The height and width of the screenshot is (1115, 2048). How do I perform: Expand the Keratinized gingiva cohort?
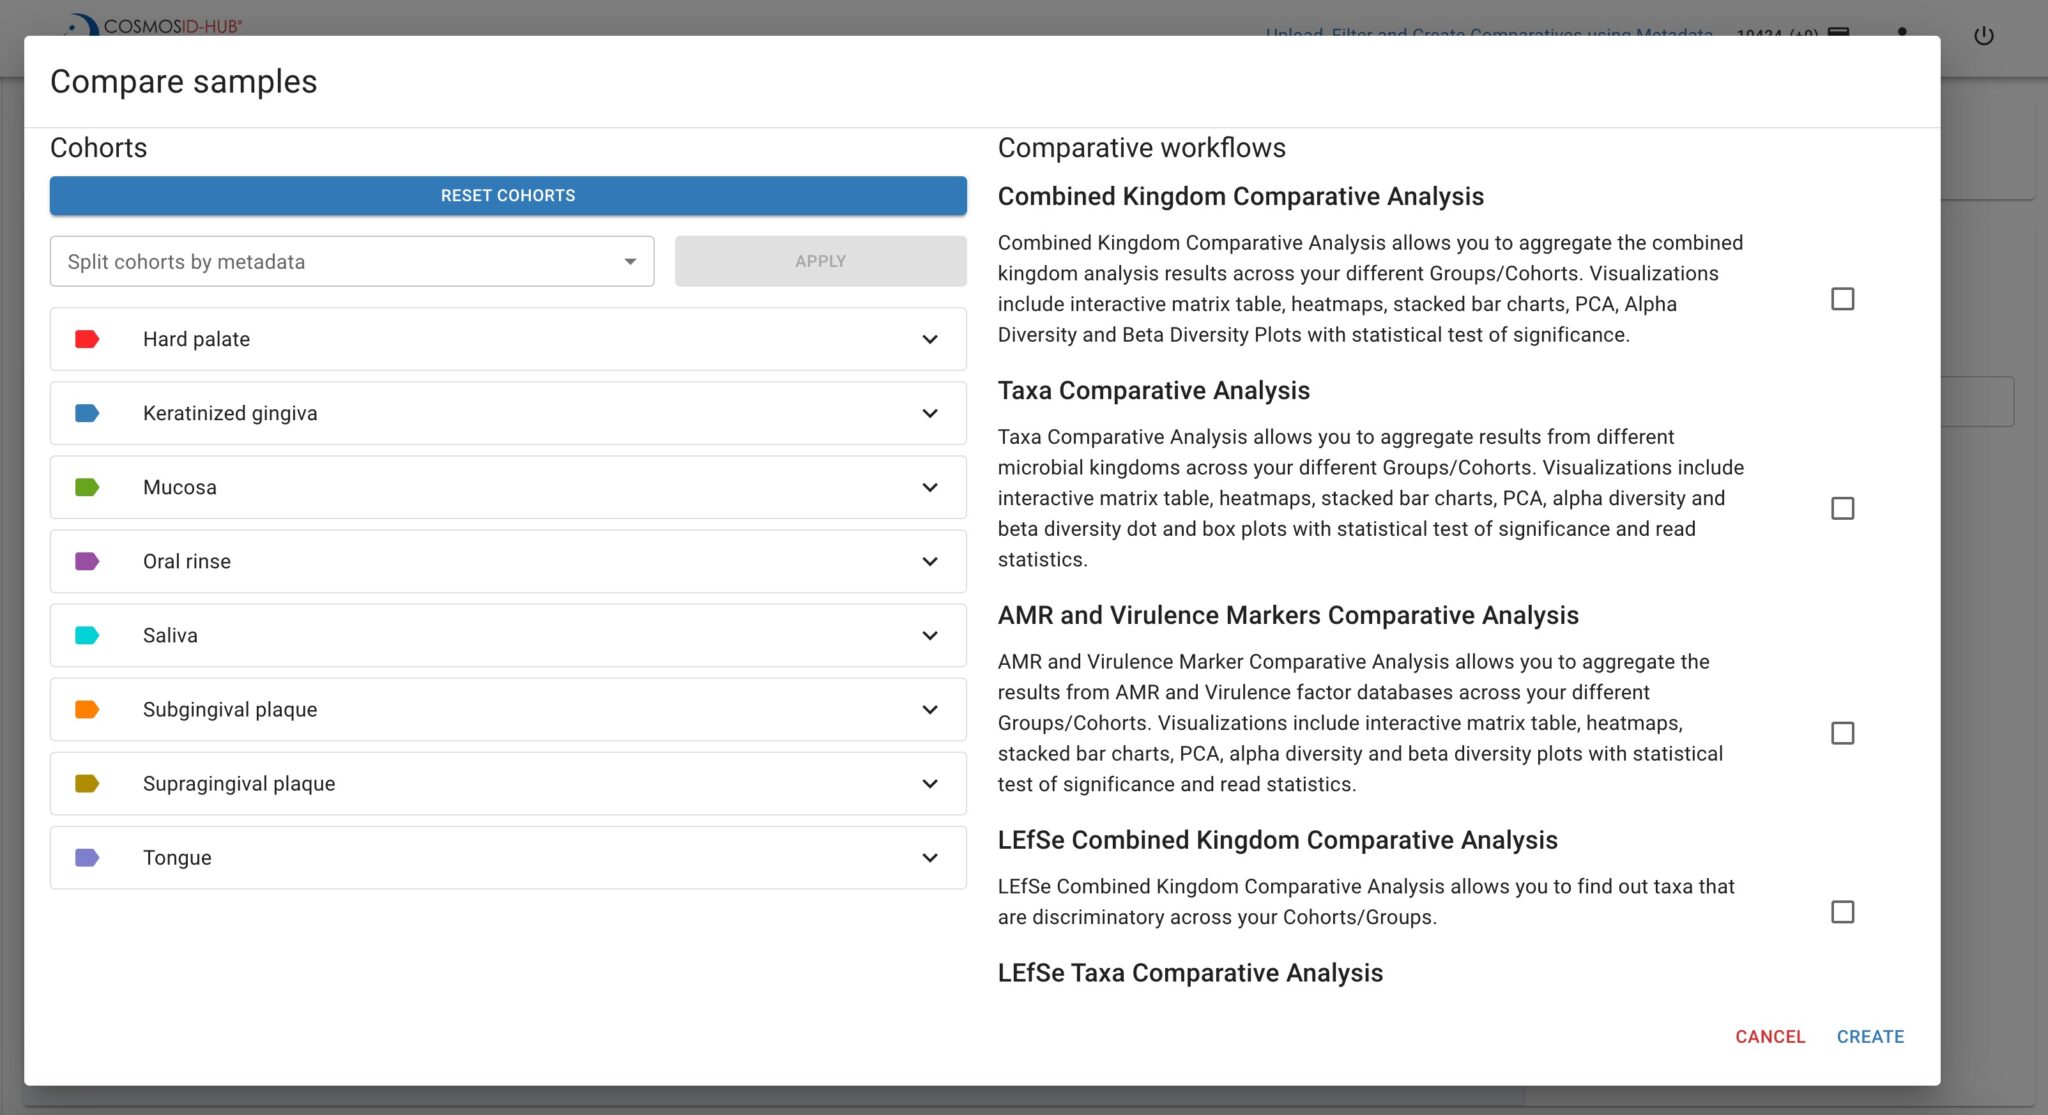tap(929, 413)
